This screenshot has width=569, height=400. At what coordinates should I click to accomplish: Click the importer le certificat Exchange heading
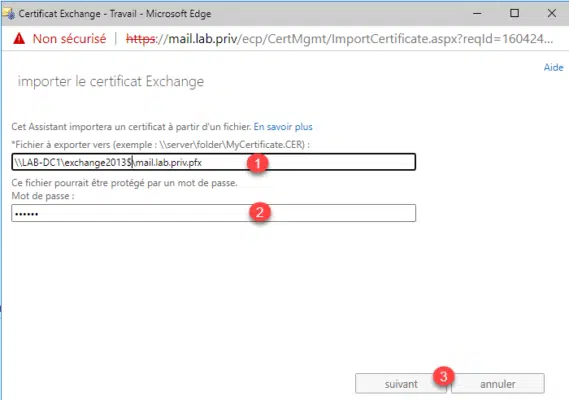(111, 81)
